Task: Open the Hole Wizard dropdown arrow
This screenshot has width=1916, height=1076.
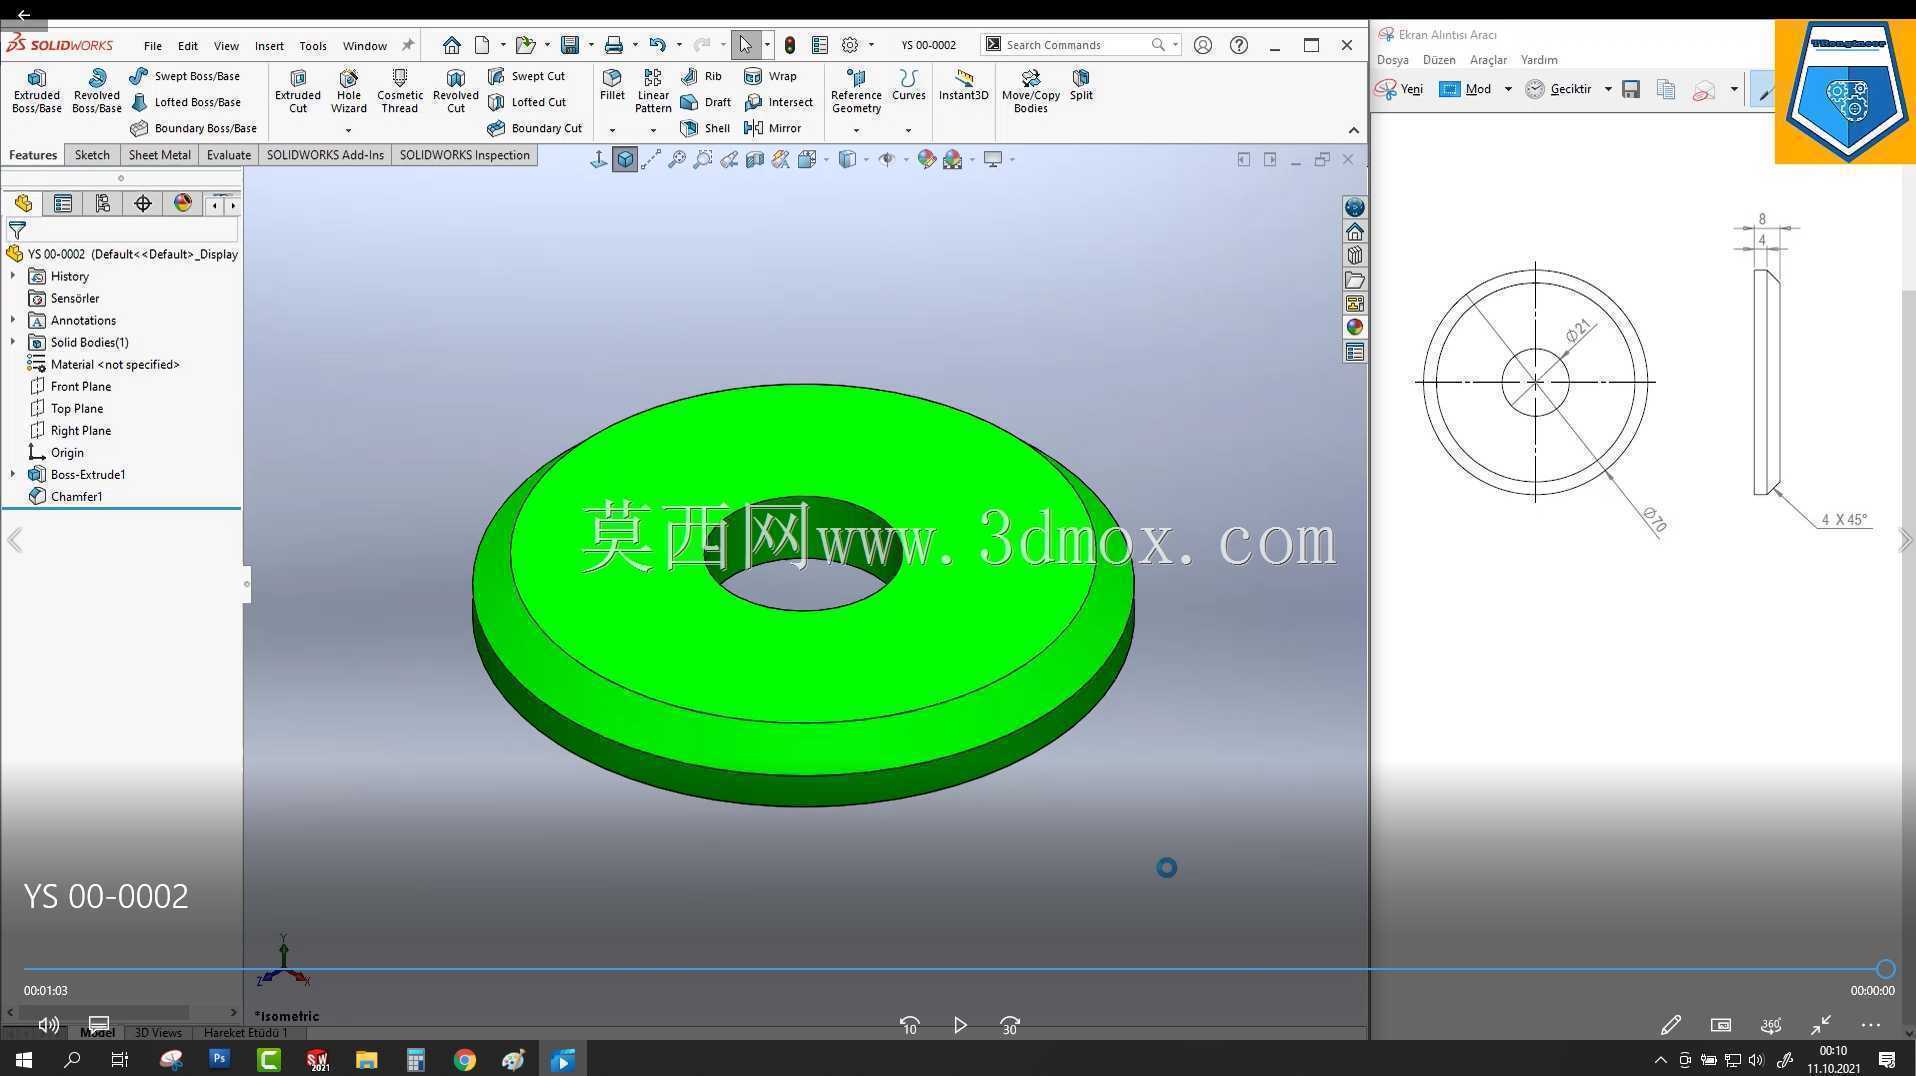Action: (348, 130)
